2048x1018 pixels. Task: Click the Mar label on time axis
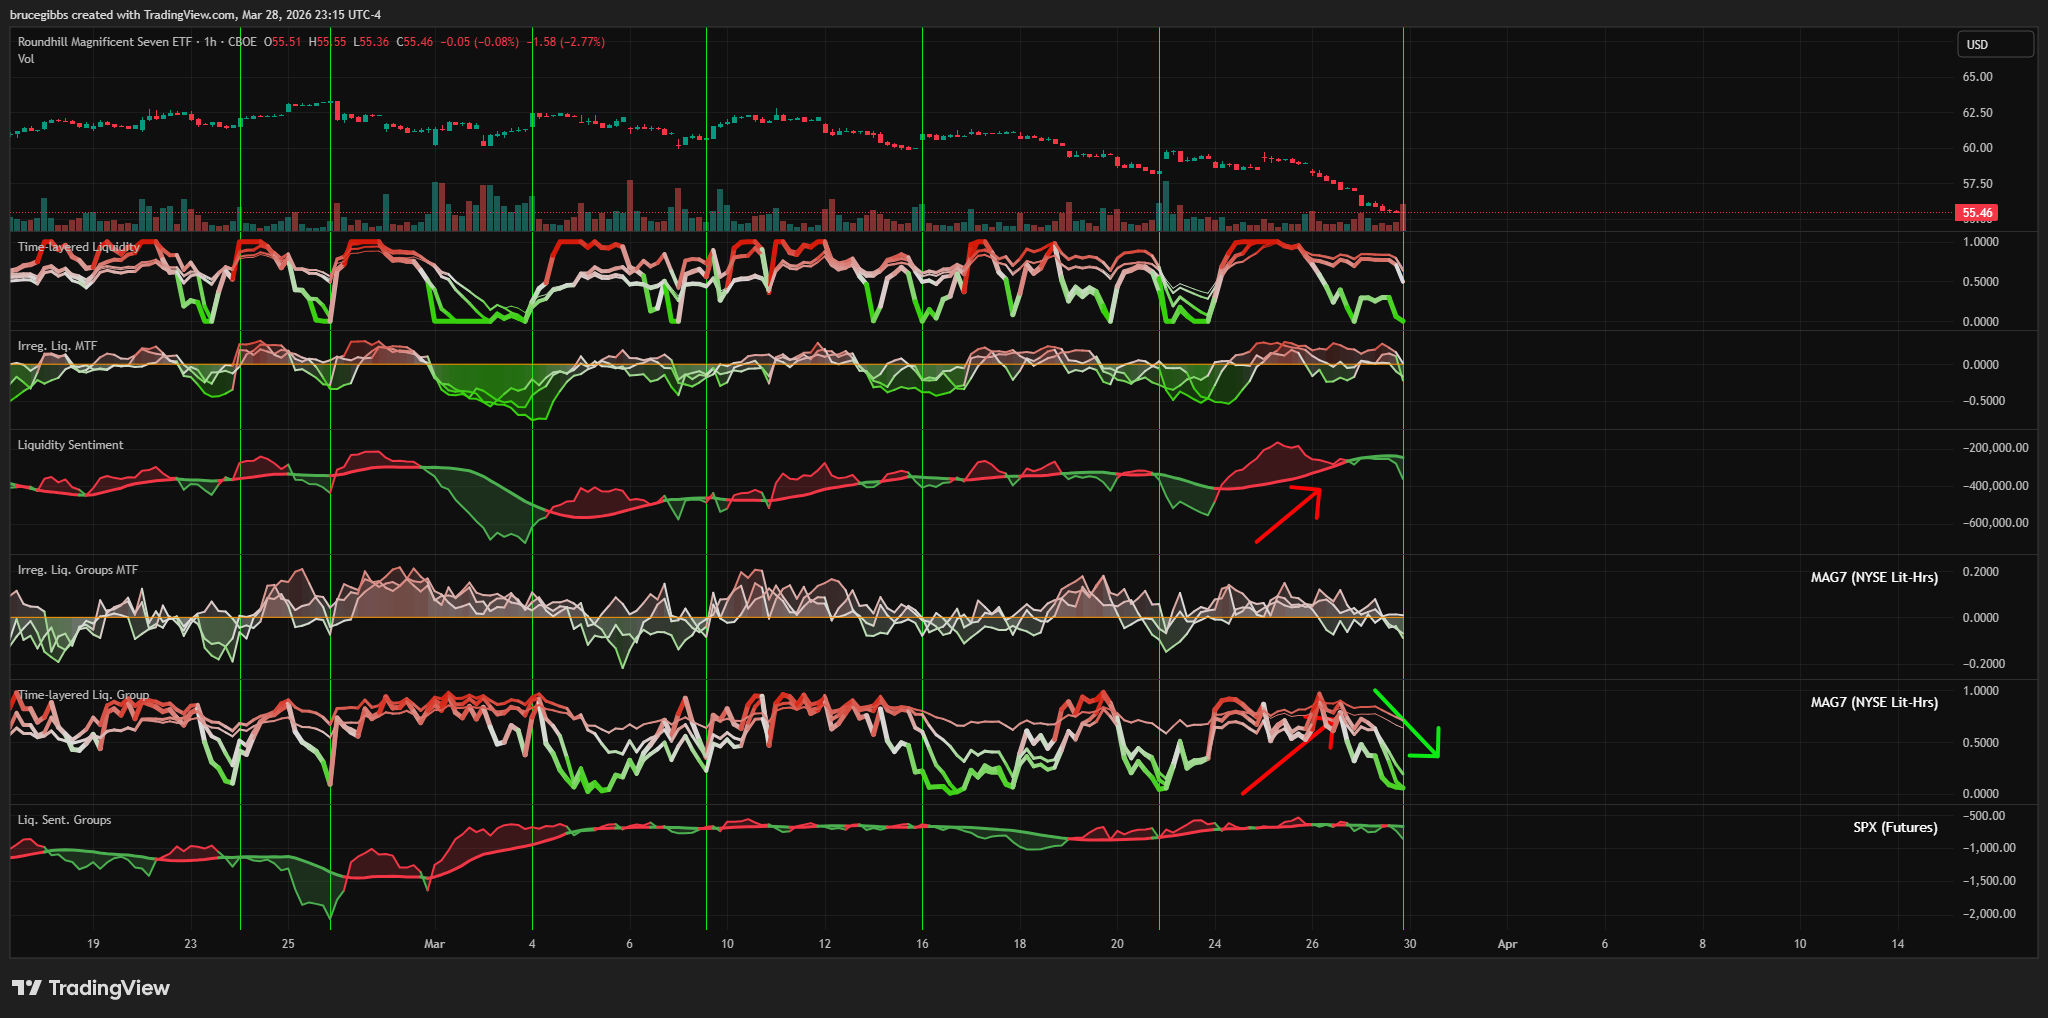tap(434, 944)
